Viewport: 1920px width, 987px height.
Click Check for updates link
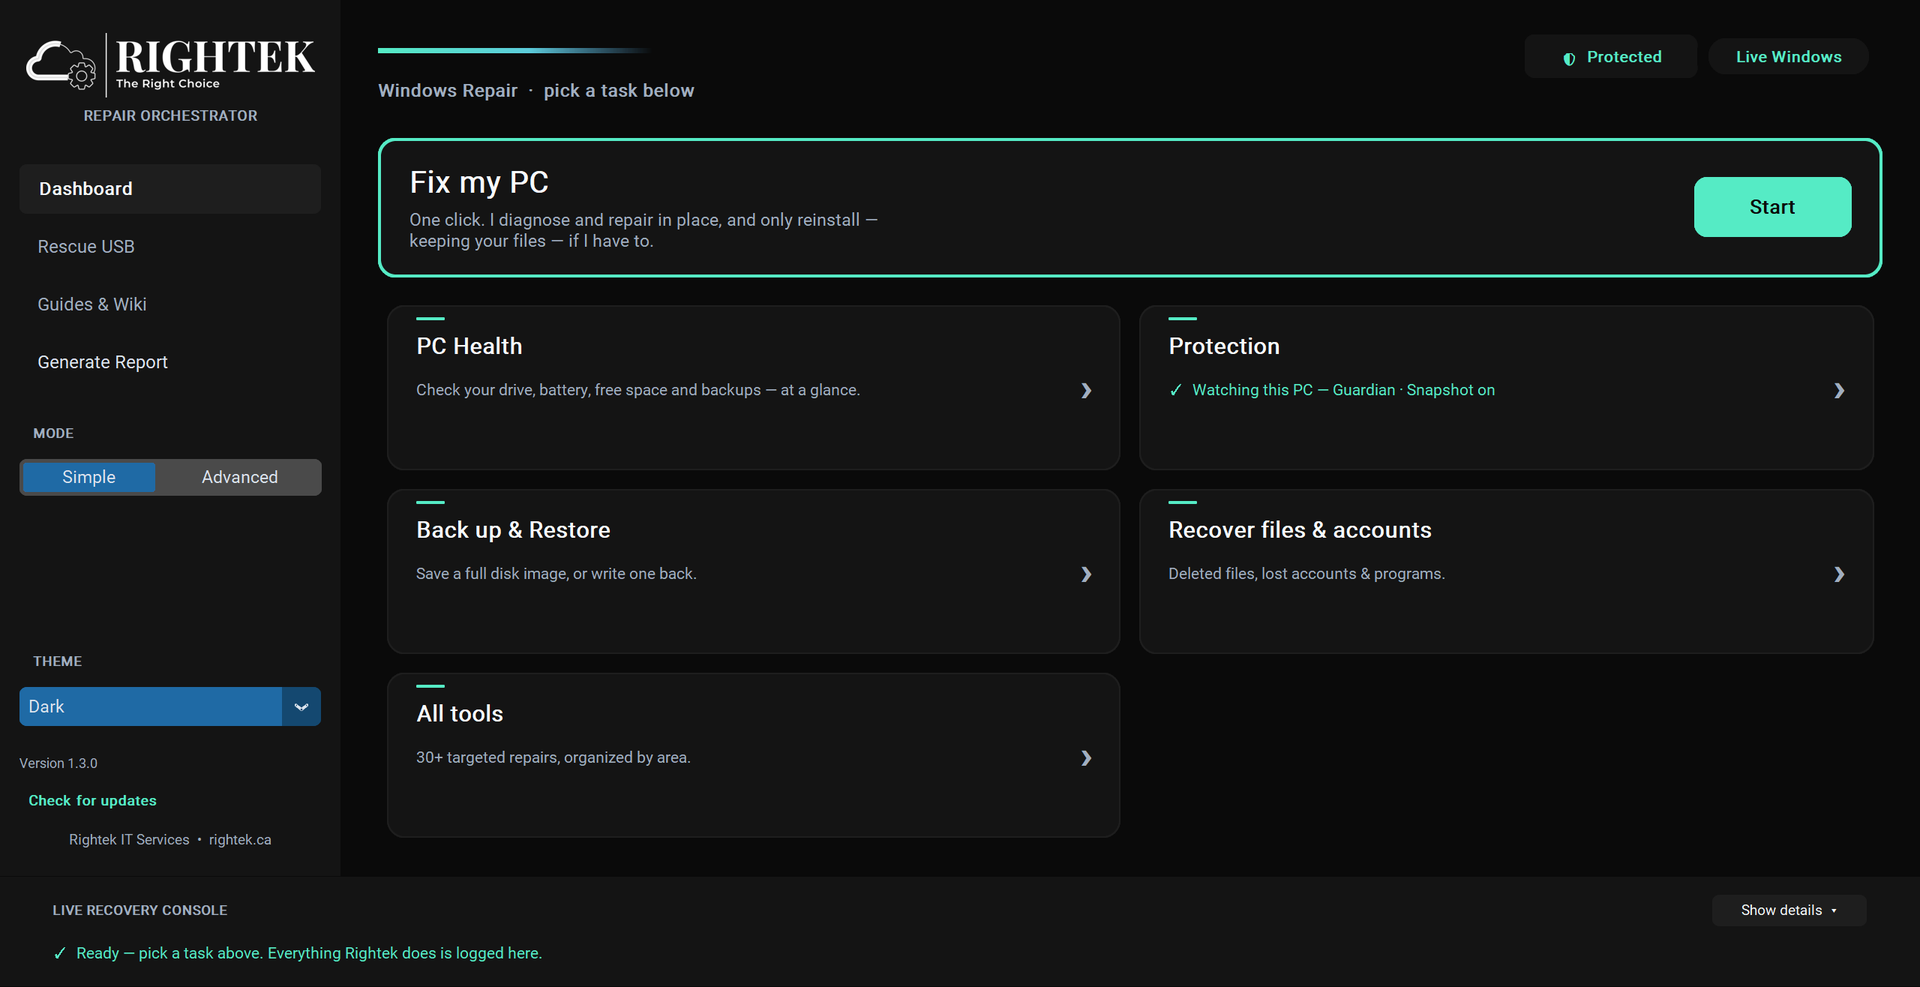tap(92, 801)
